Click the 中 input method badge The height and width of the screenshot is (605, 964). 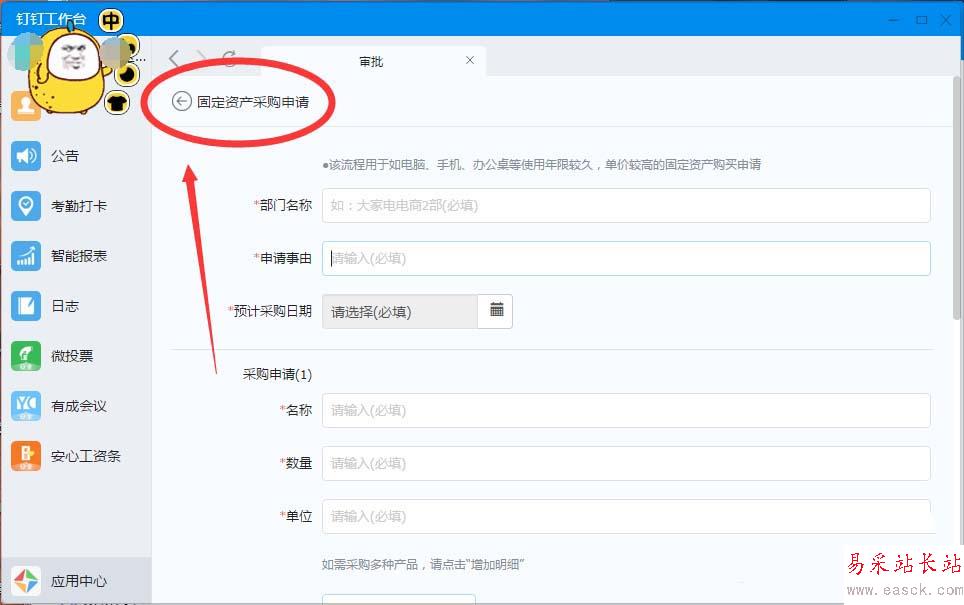tap(111, 20)
